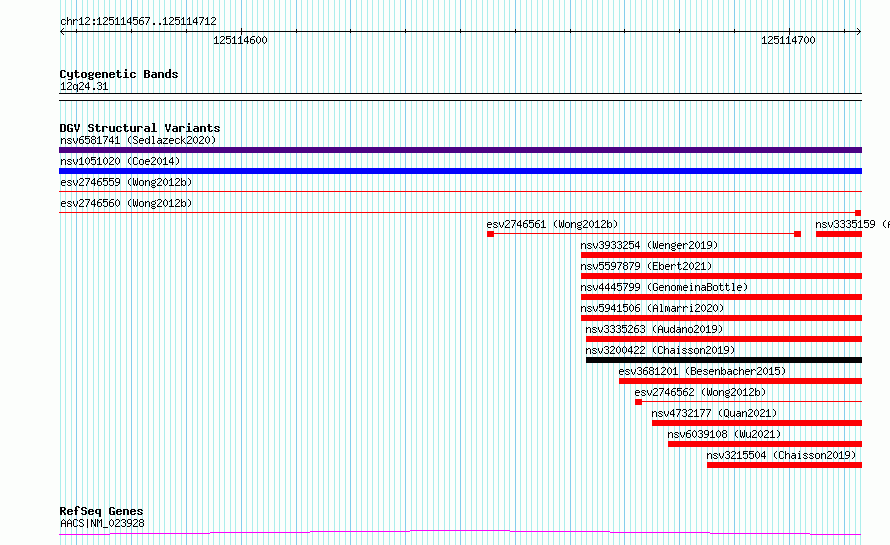Open nsv6039108 (Wu2021) variant
The height and width of the screenshot is (545, 890).
pos(724,434)
